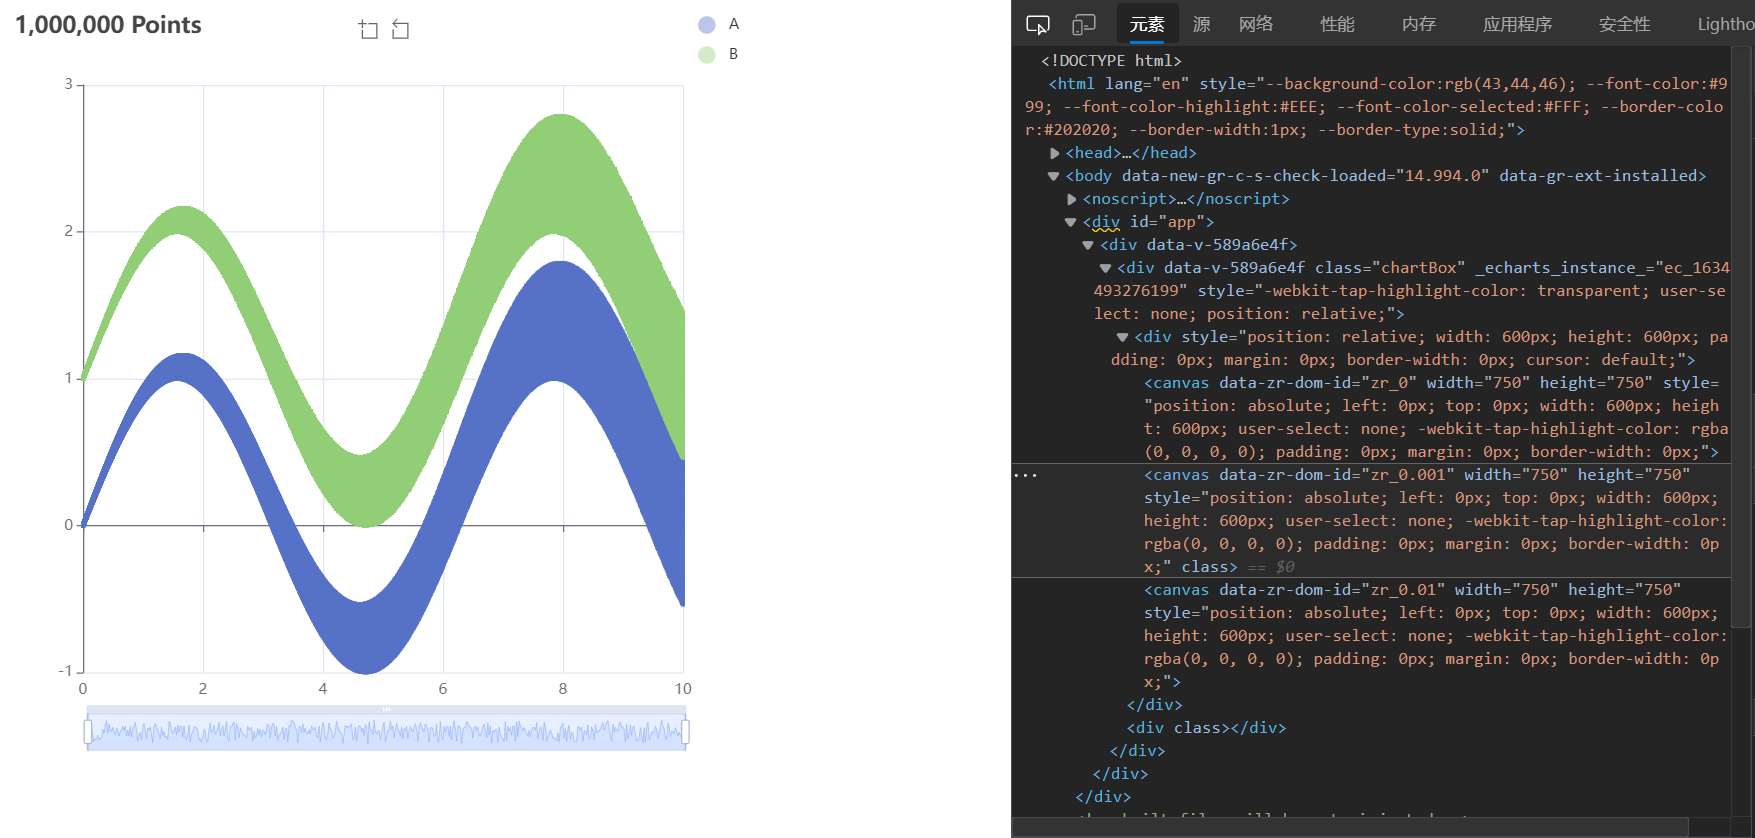Select the empty div class element row
Viewport: 1755px width, 838px height.
pos(1206,728)
